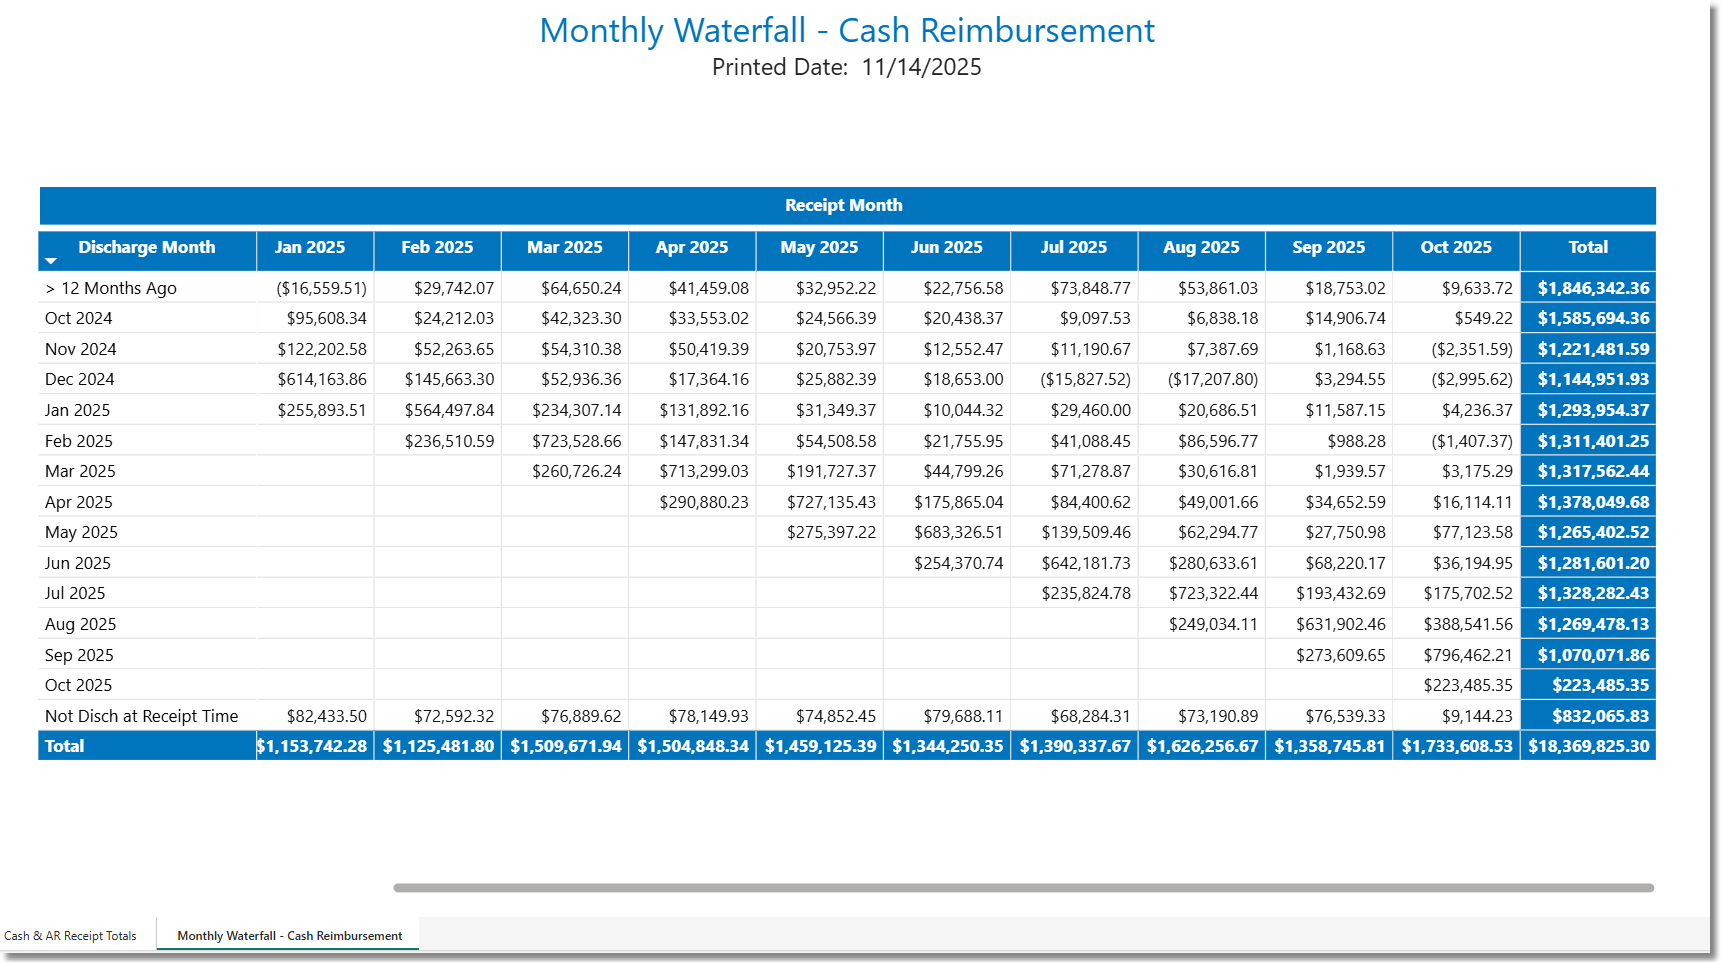Click the $1,733,608.53 Oct 2025 column total
1722x965 pixels.
(x=1456, y=745)
